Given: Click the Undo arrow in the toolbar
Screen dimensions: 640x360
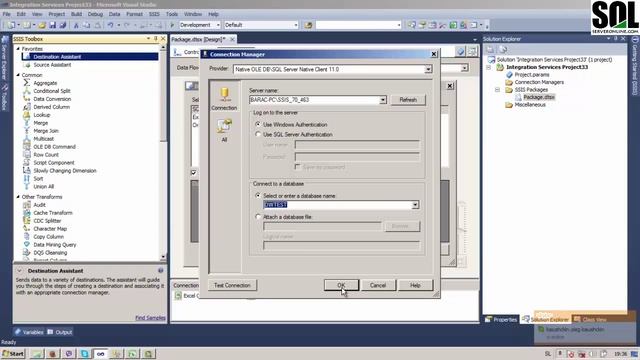Looking at the screenshot, I should coord(110,25).
